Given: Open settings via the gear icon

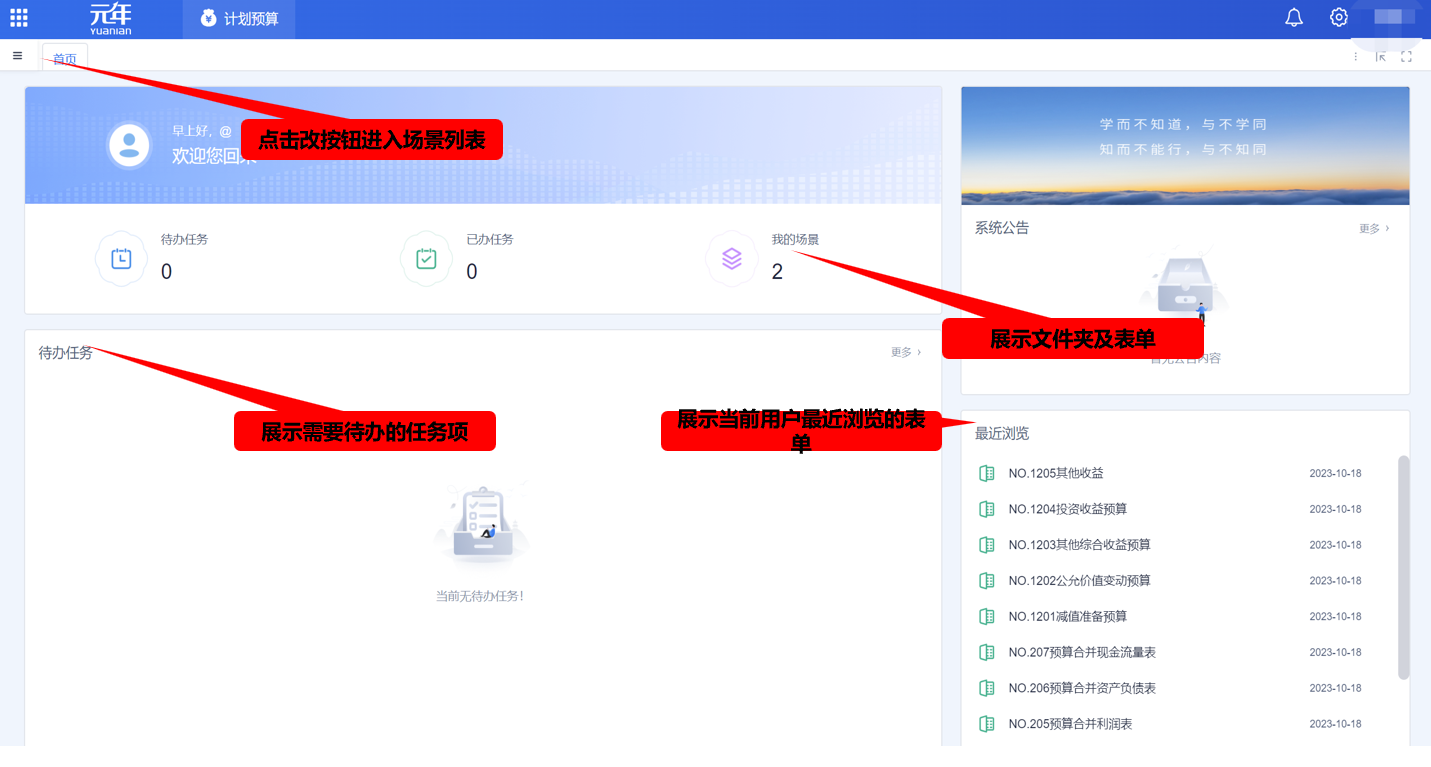Looking at the screenshot, I should (1338, 18).
